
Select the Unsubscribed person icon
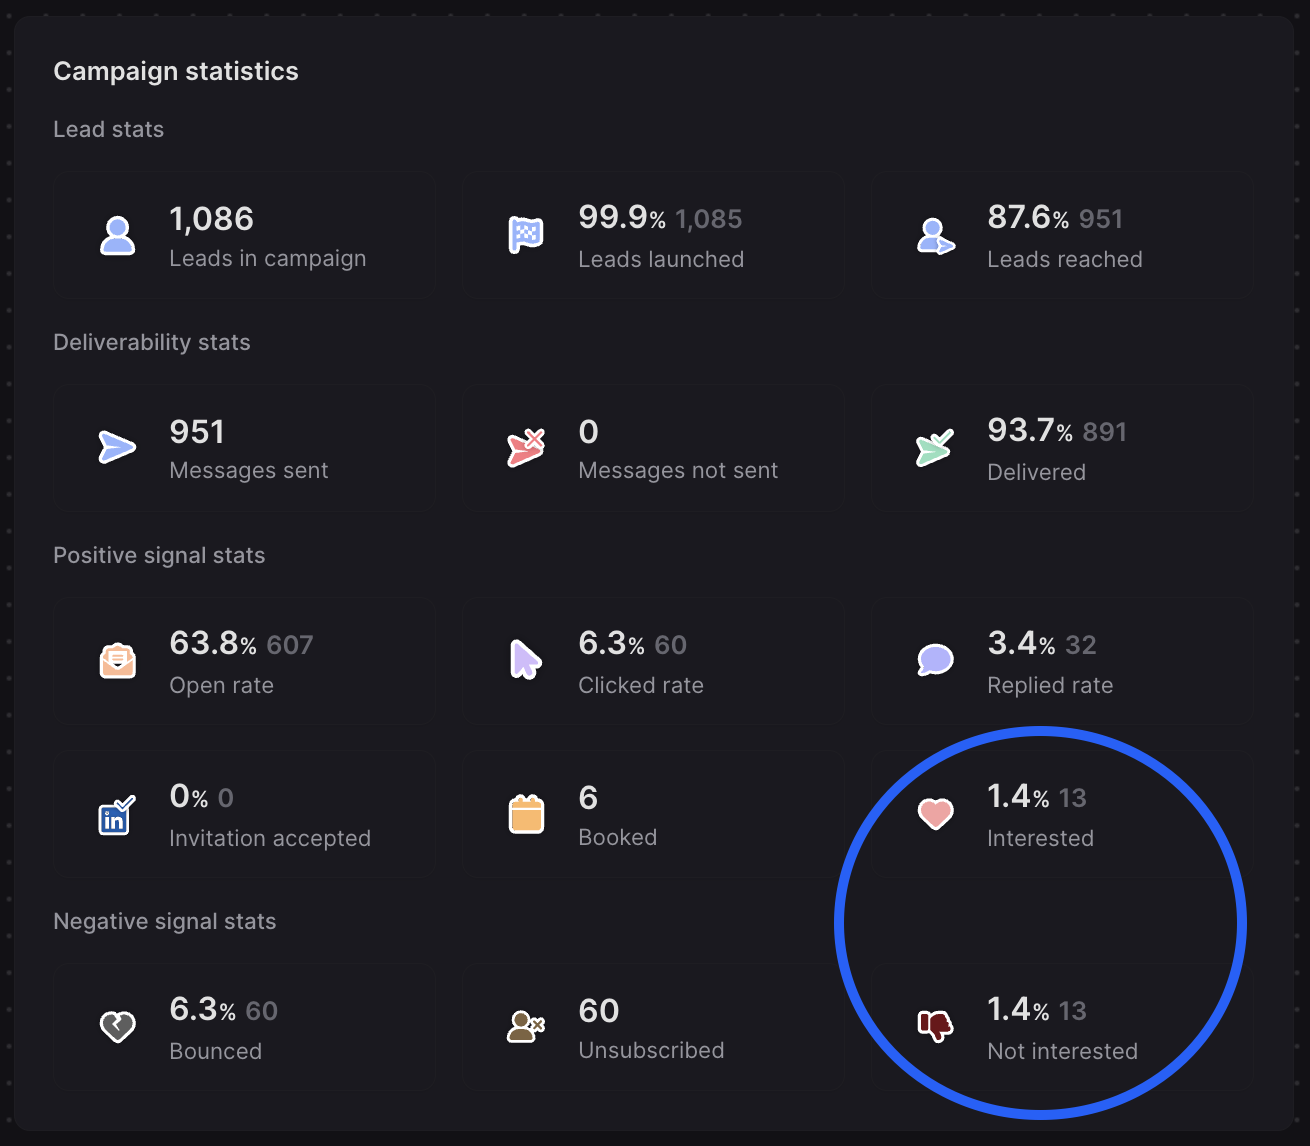(527, 1027)
